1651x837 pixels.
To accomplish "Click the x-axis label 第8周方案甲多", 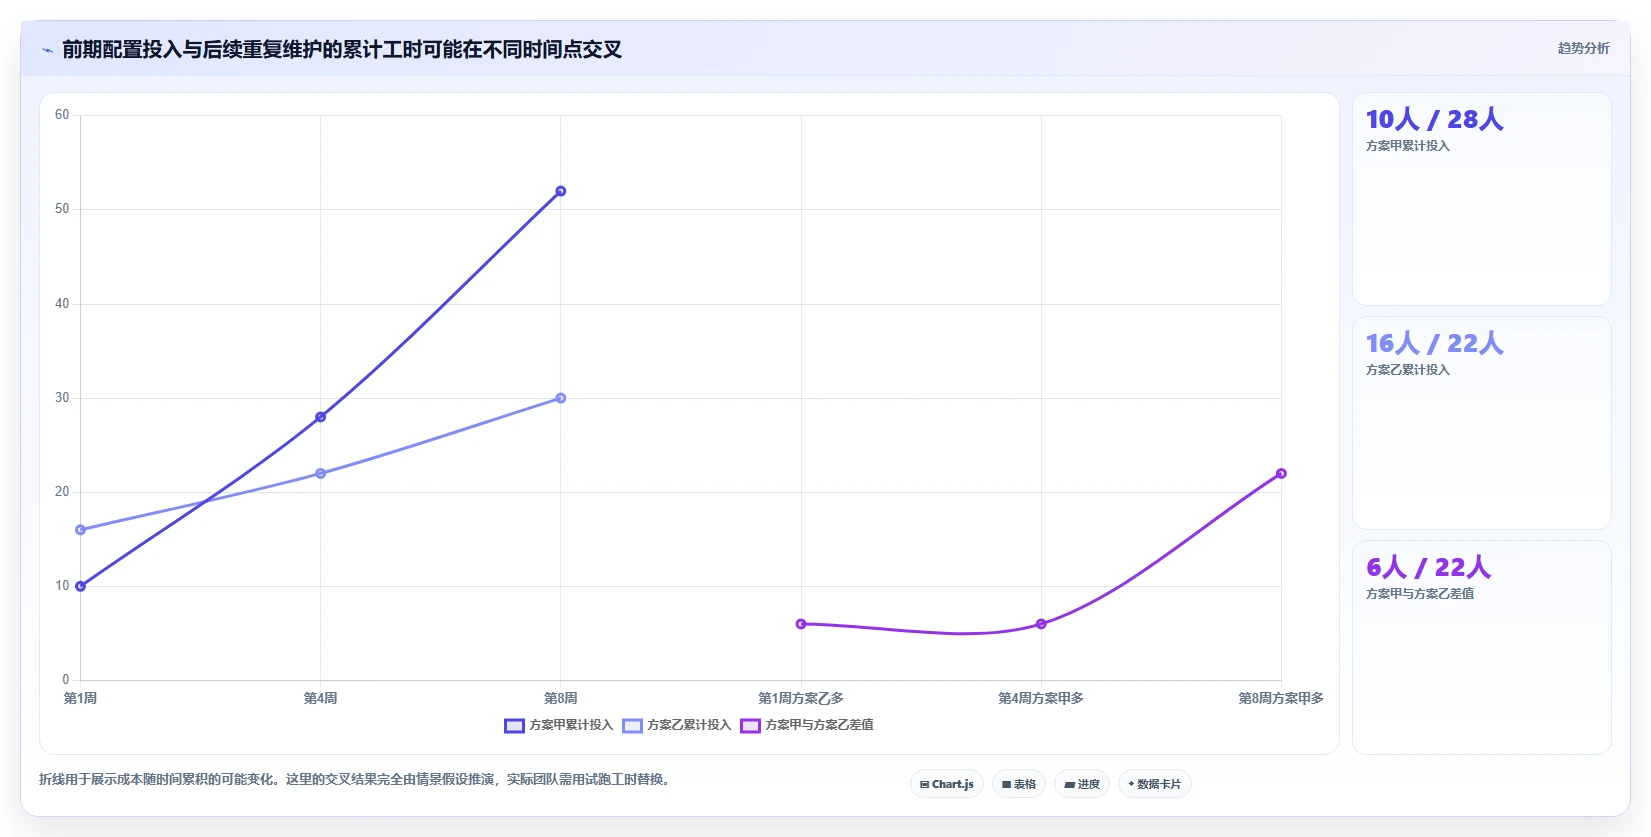I will pyautogui.click(x=1281, y=698).
